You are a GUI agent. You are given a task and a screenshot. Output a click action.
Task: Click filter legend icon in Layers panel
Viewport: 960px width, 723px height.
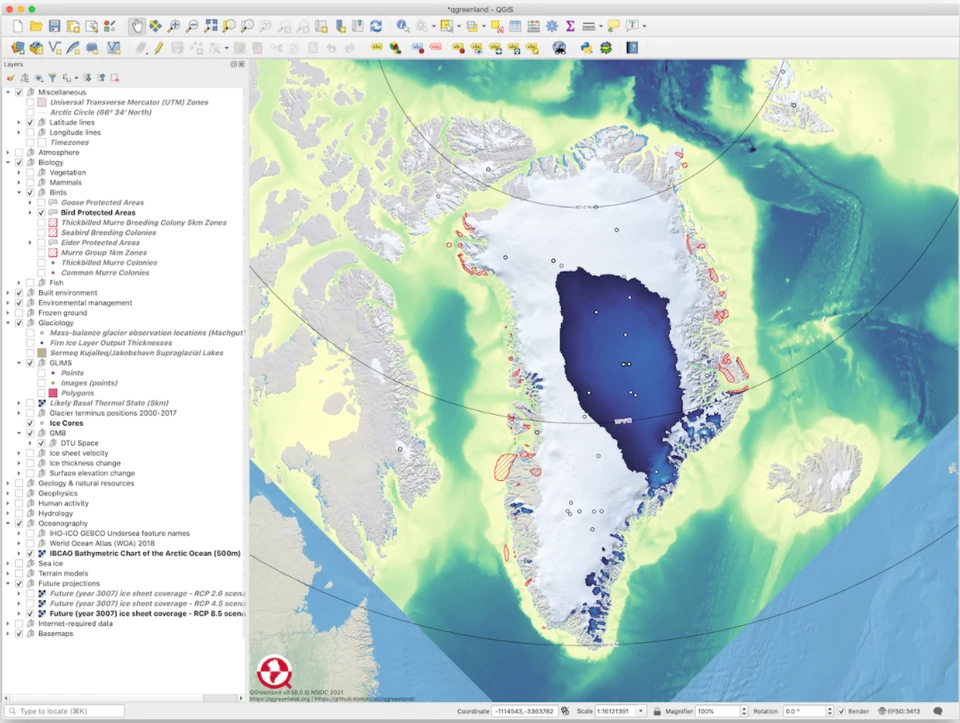[x=53, y=78]
